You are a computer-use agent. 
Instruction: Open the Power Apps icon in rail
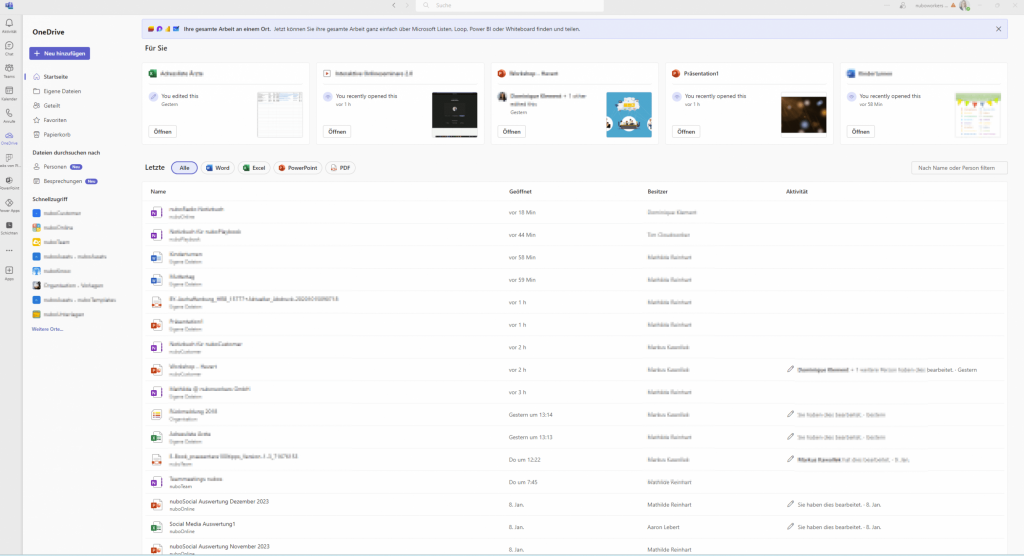click(x=9, y=204)
